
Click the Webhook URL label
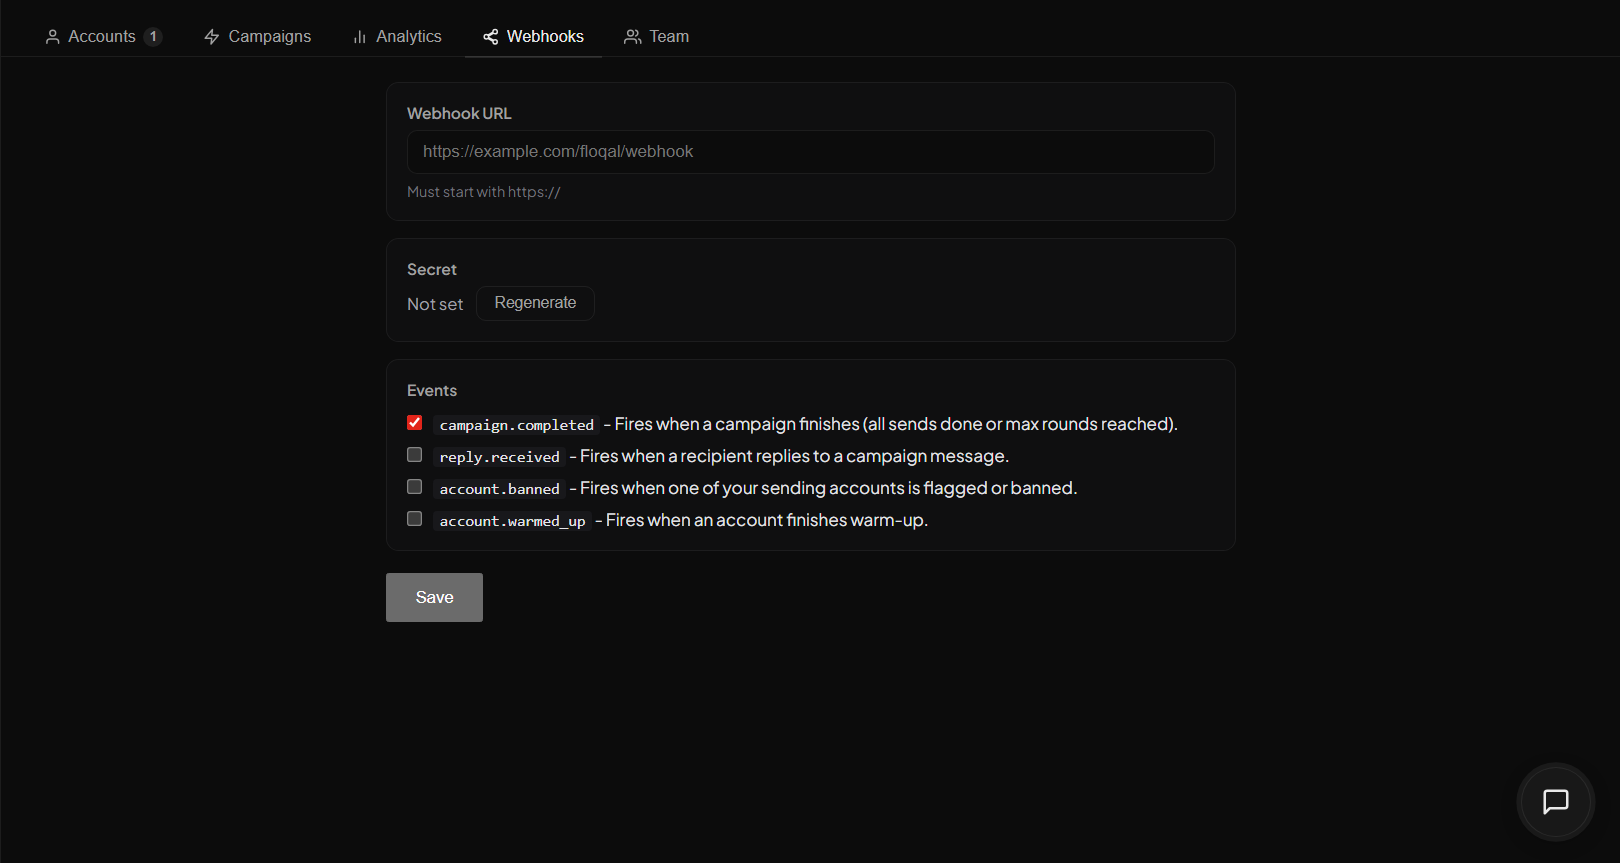pos(459,114)
